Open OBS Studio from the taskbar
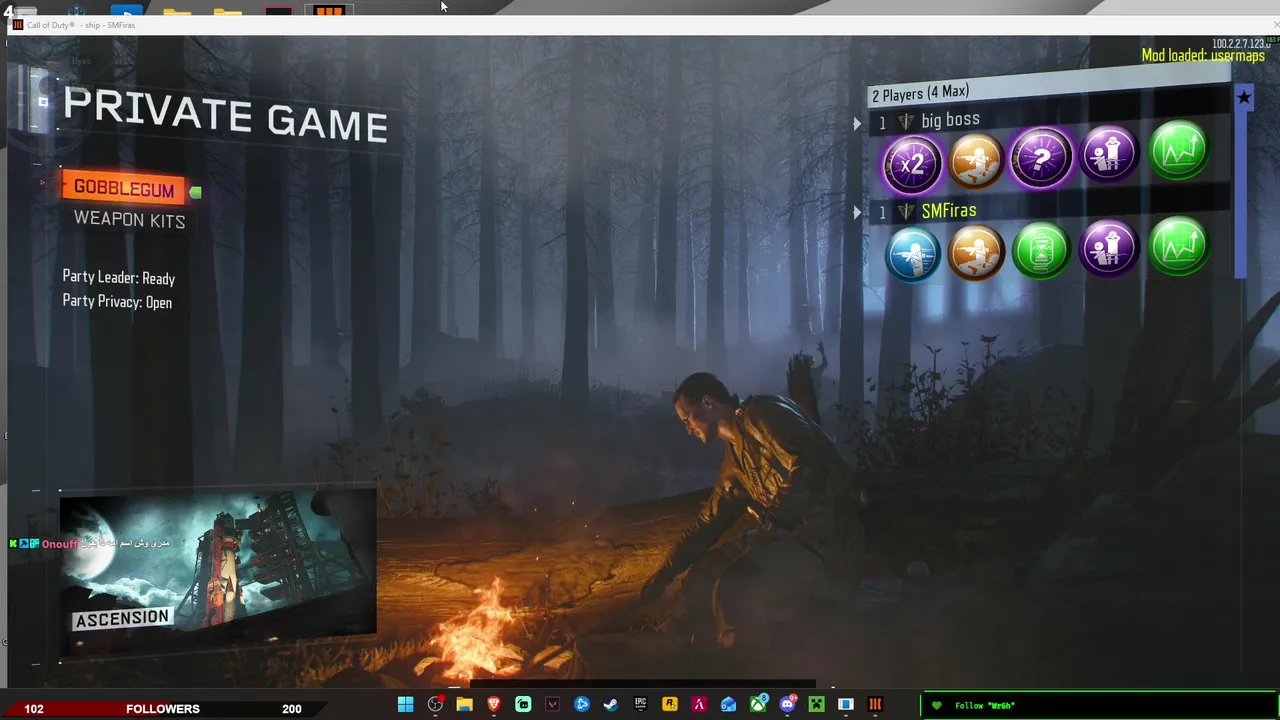This screenshot has width=1280, height=720. click(x=435, y=705)
